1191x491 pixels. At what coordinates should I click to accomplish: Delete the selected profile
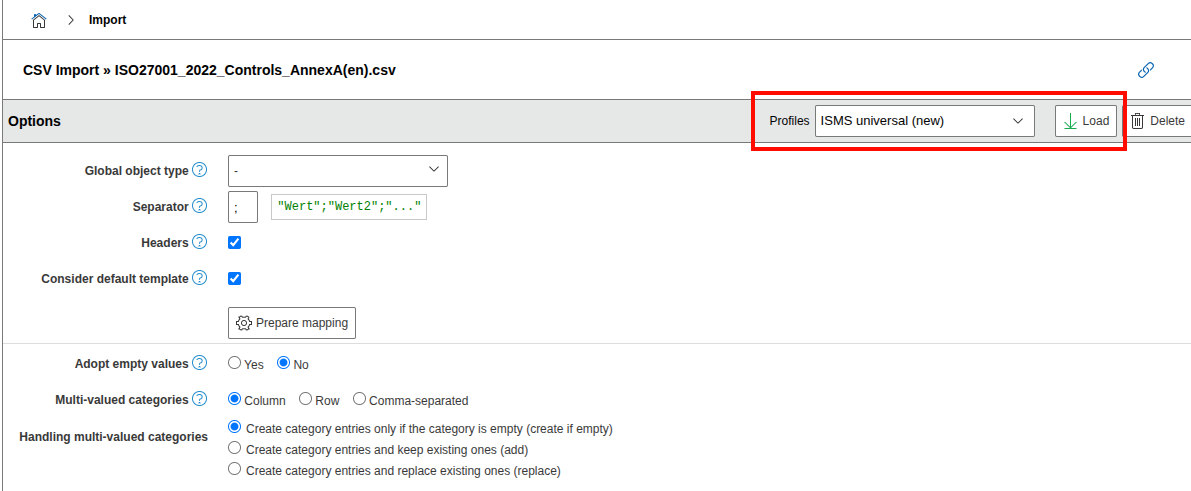[1158, 121]
